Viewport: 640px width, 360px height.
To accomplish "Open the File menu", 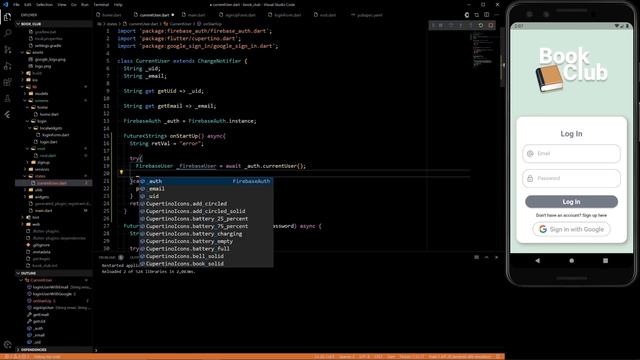I will click(x=16, y=4).
